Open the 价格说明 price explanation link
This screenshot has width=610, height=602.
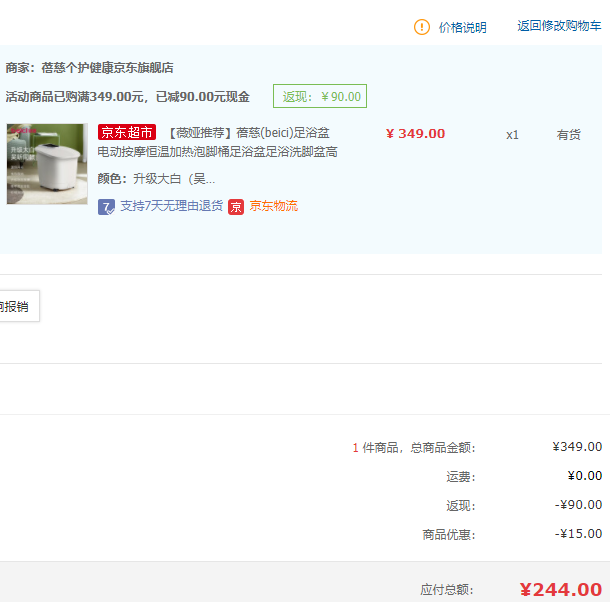463,28
